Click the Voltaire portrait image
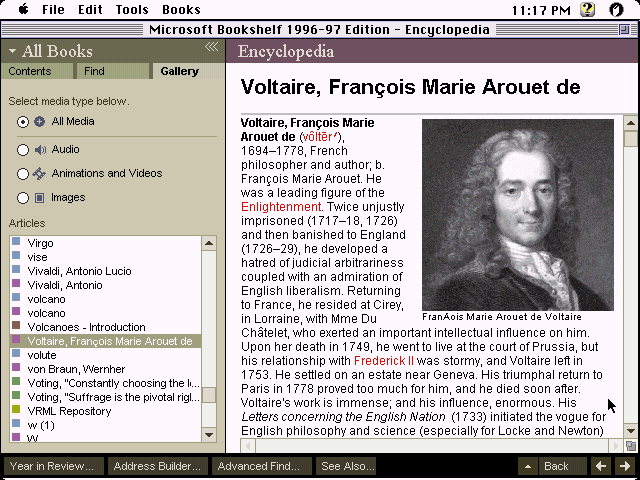This screenshot has height=480, width=640. pos(516,214)
